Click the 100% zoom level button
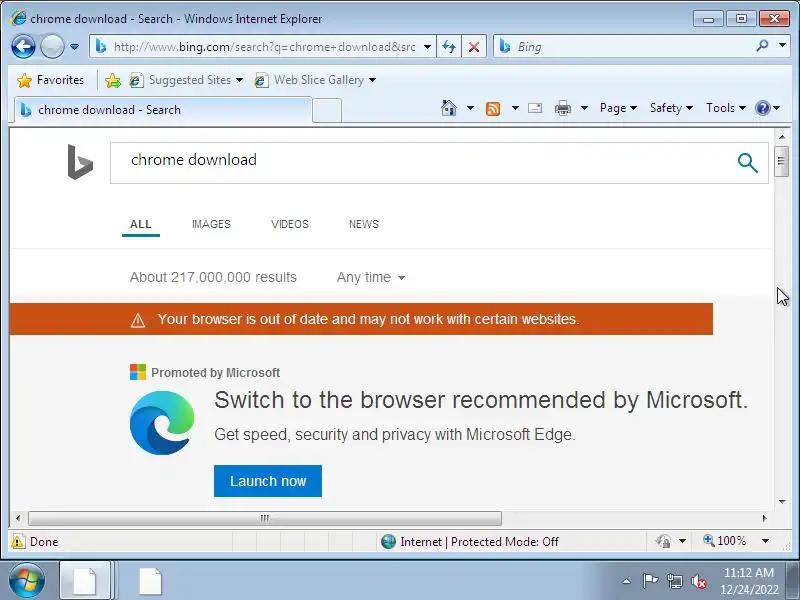This screenshot has height=600, width=800. (x=724, y=541)
